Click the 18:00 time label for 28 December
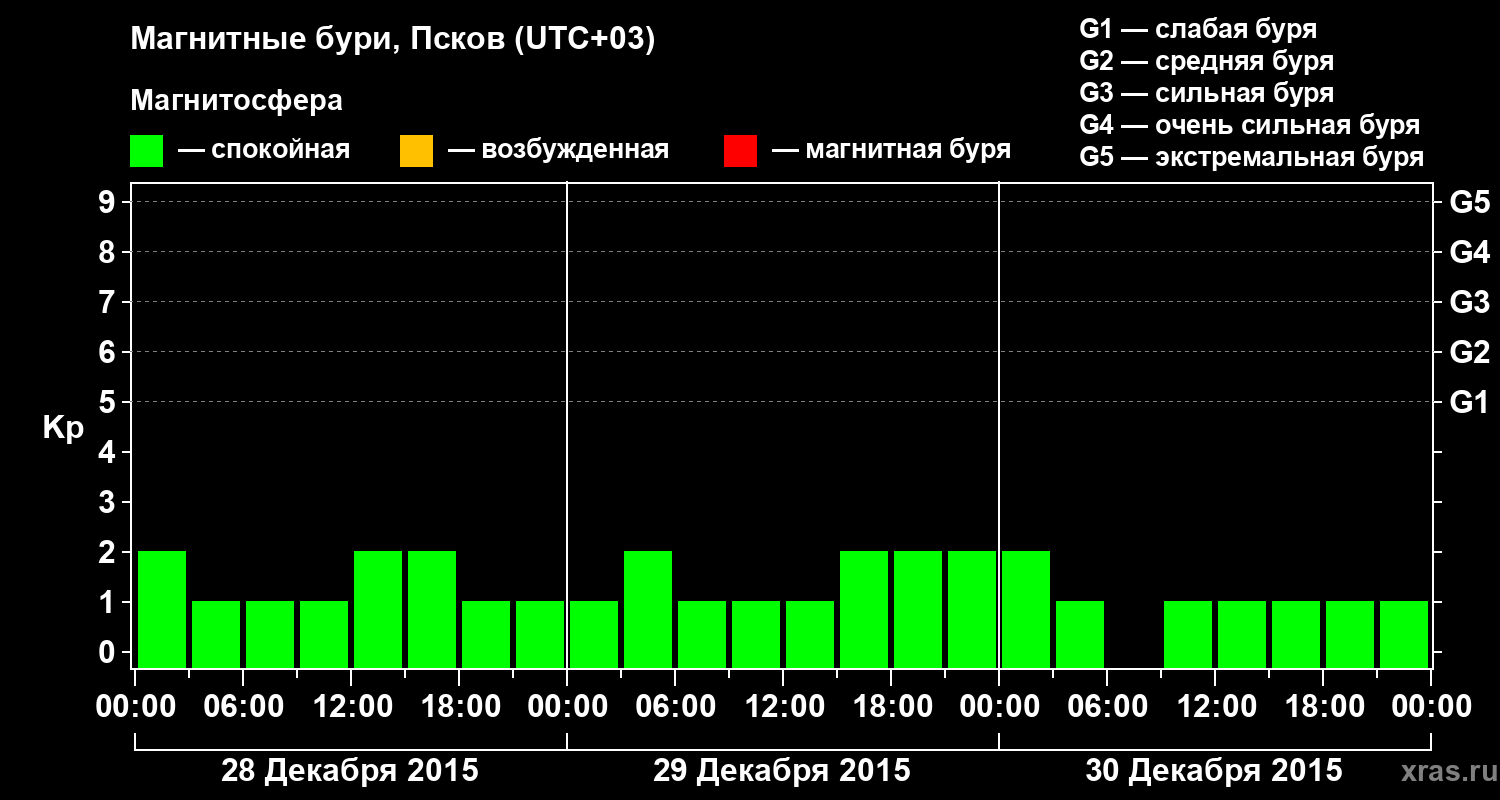The image size is (1500, 800). [459, 707]
